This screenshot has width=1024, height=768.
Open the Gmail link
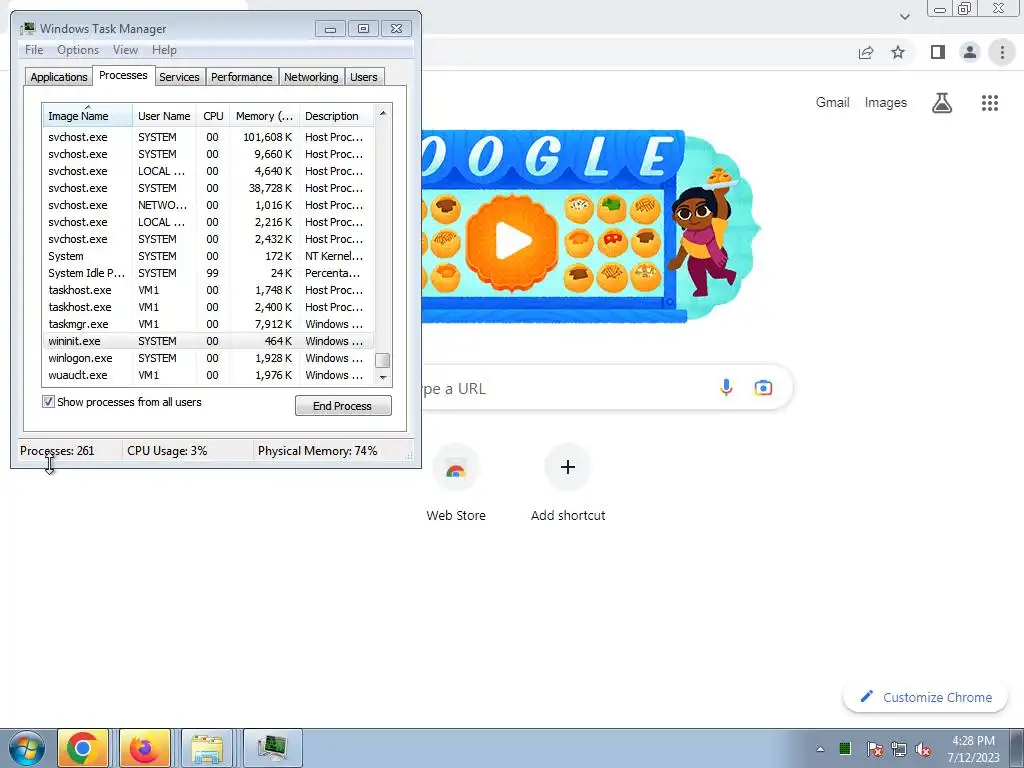[x=832, y=103]
